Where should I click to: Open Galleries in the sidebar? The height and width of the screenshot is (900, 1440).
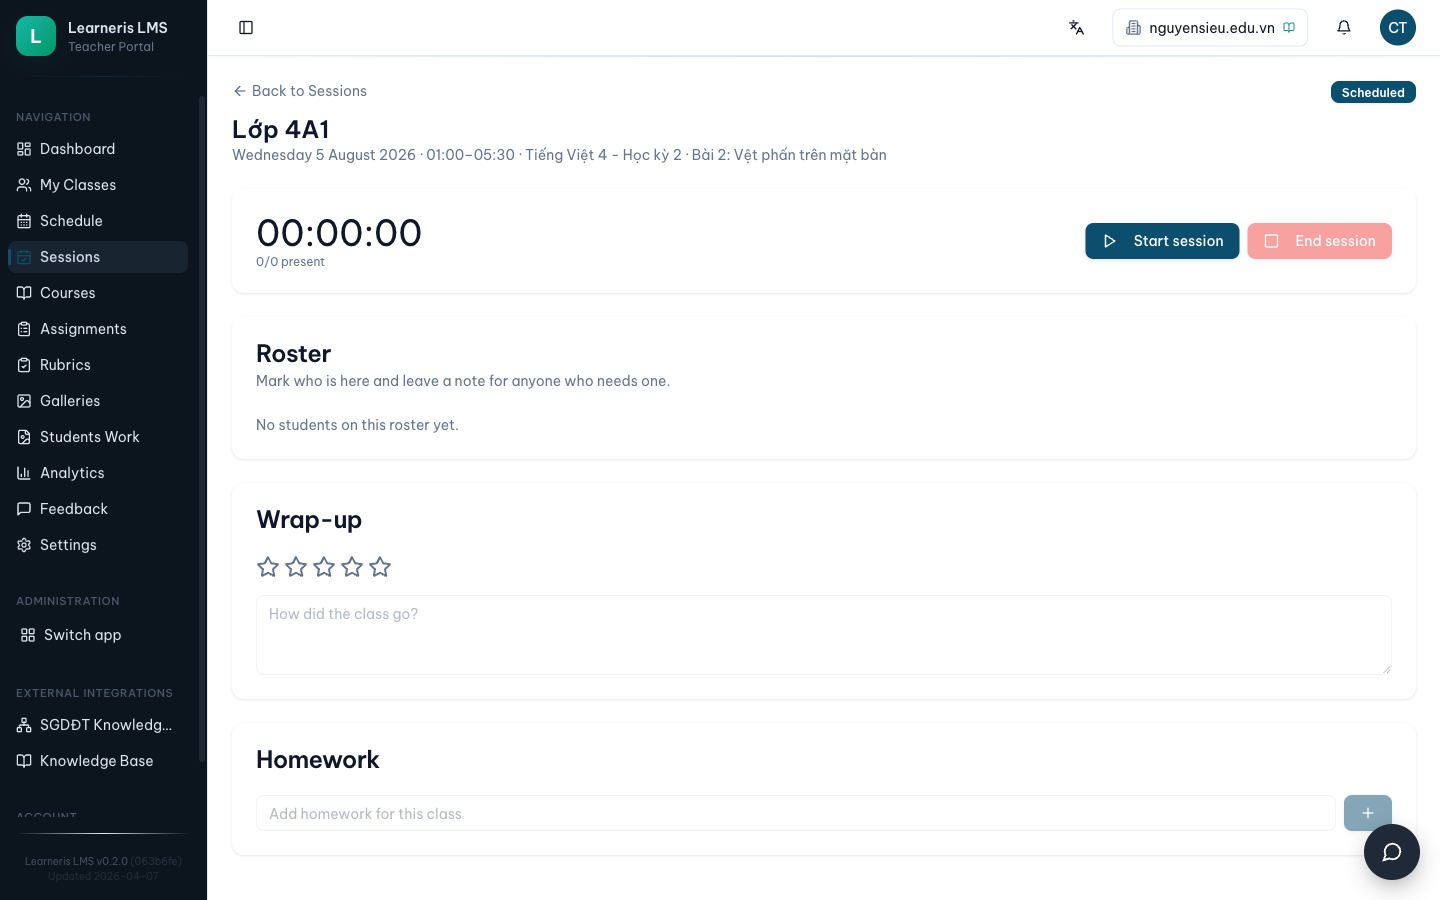[98, 401]
